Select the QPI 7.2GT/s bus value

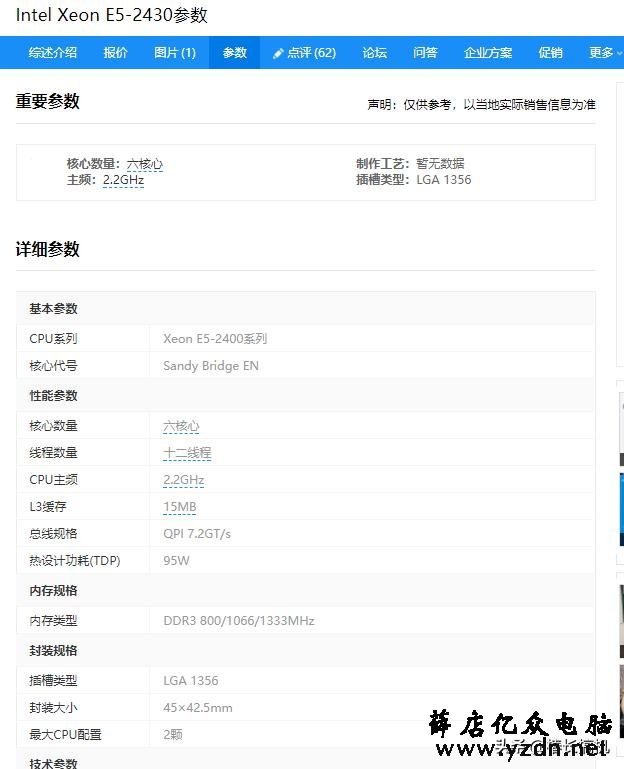click(x=197, y=534)
